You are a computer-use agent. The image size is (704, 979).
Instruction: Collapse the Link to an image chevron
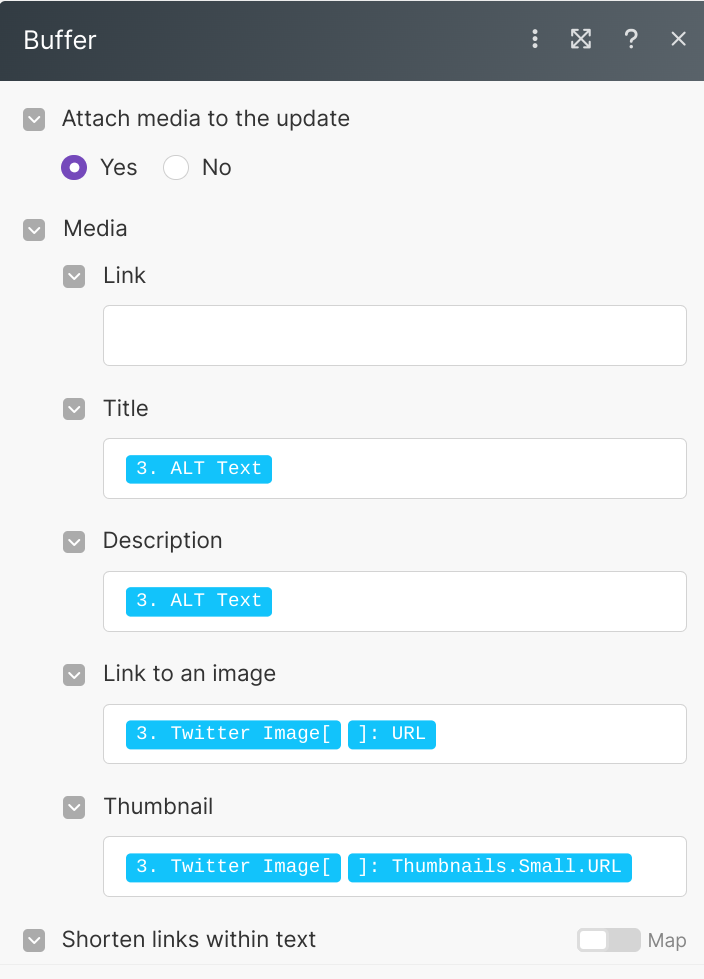[x=74, y=674]
